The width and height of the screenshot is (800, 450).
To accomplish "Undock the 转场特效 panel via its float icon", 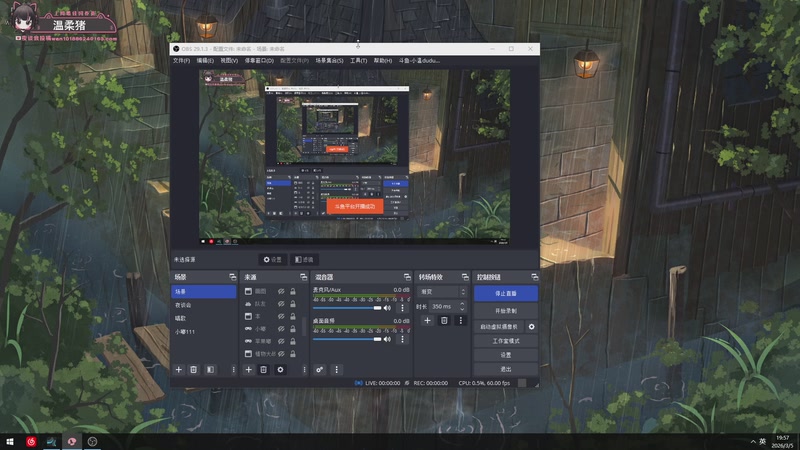I will (x=465, y=277).
